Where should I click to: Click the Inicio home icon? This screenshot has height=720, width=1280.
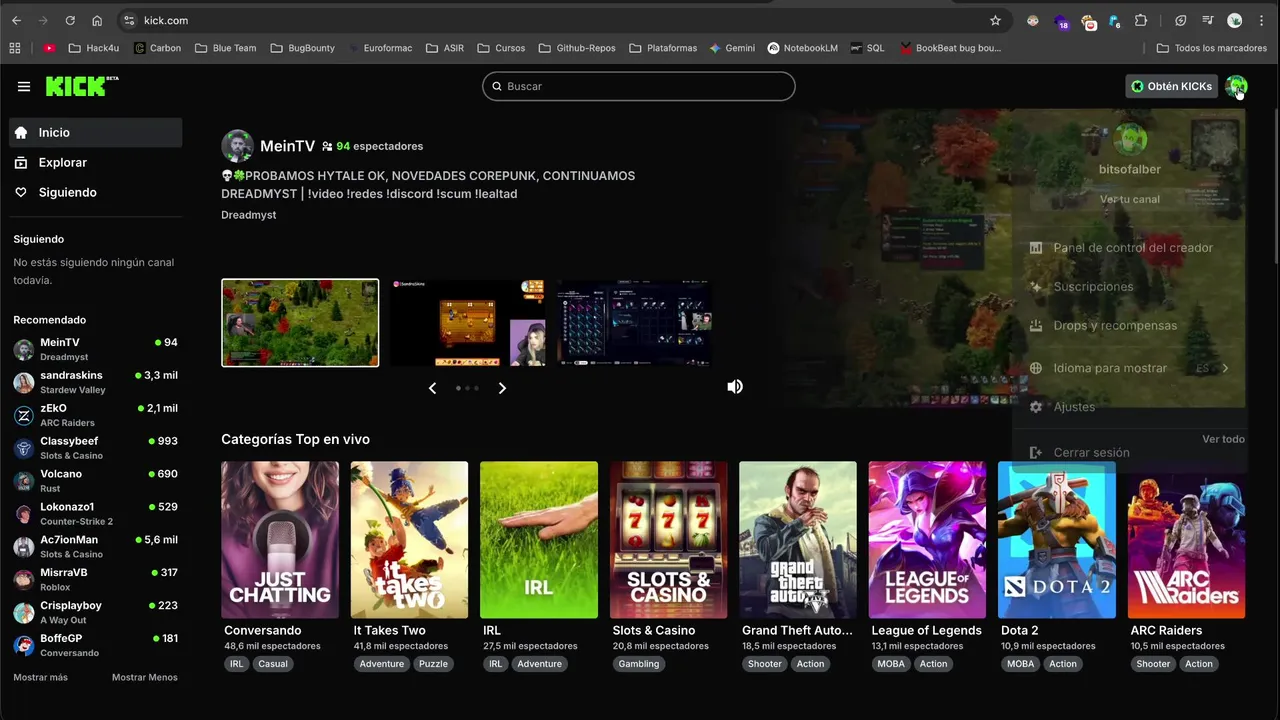21,132
